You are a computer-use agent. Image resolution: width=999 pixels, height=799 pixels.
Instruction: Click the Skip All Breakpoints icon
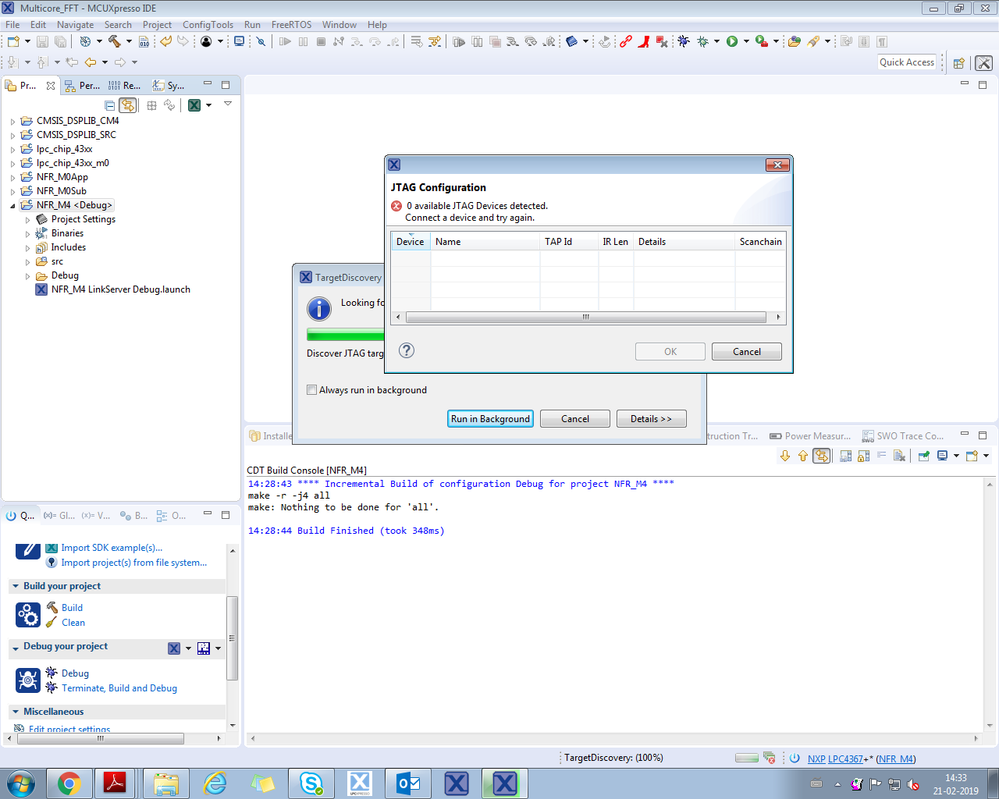[x=261, y=41]
